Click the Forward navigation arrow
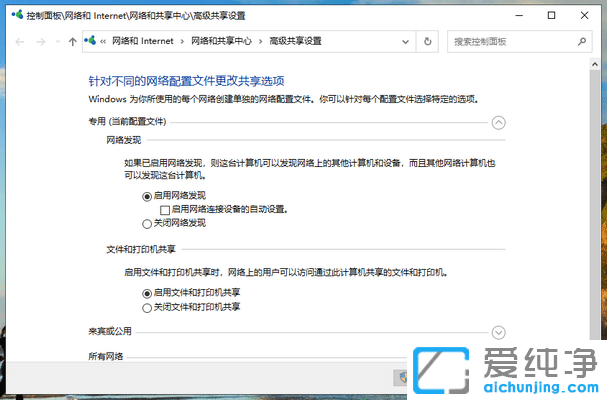Viewport: 607px width, 400px height. pos(39,42)
